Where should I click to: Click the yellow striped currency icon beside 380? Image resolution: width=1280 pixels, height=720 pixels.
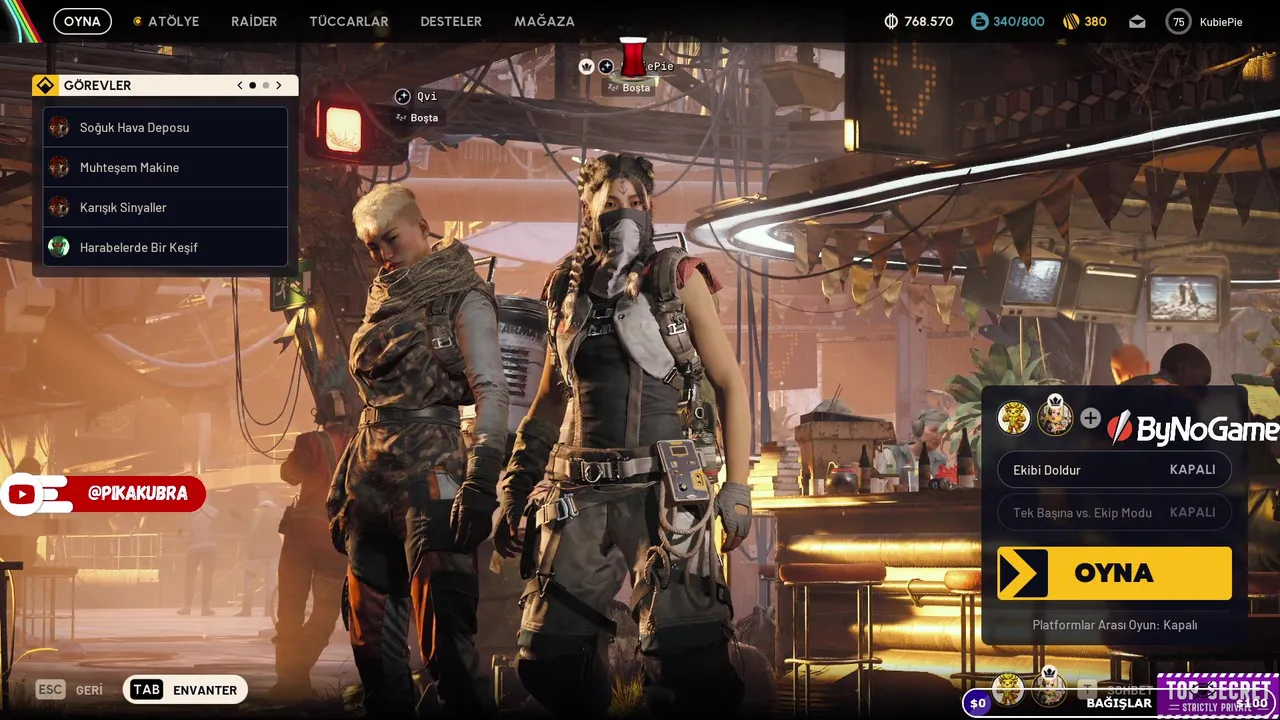pos(1071,21)
